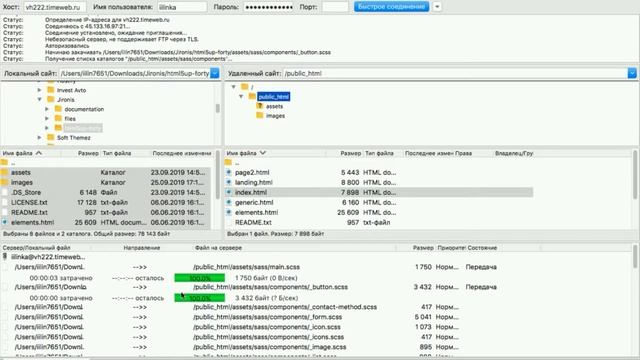Open Удаленный сайт path dropdown
Screen dimensions: 640x360
click(632, 73)
